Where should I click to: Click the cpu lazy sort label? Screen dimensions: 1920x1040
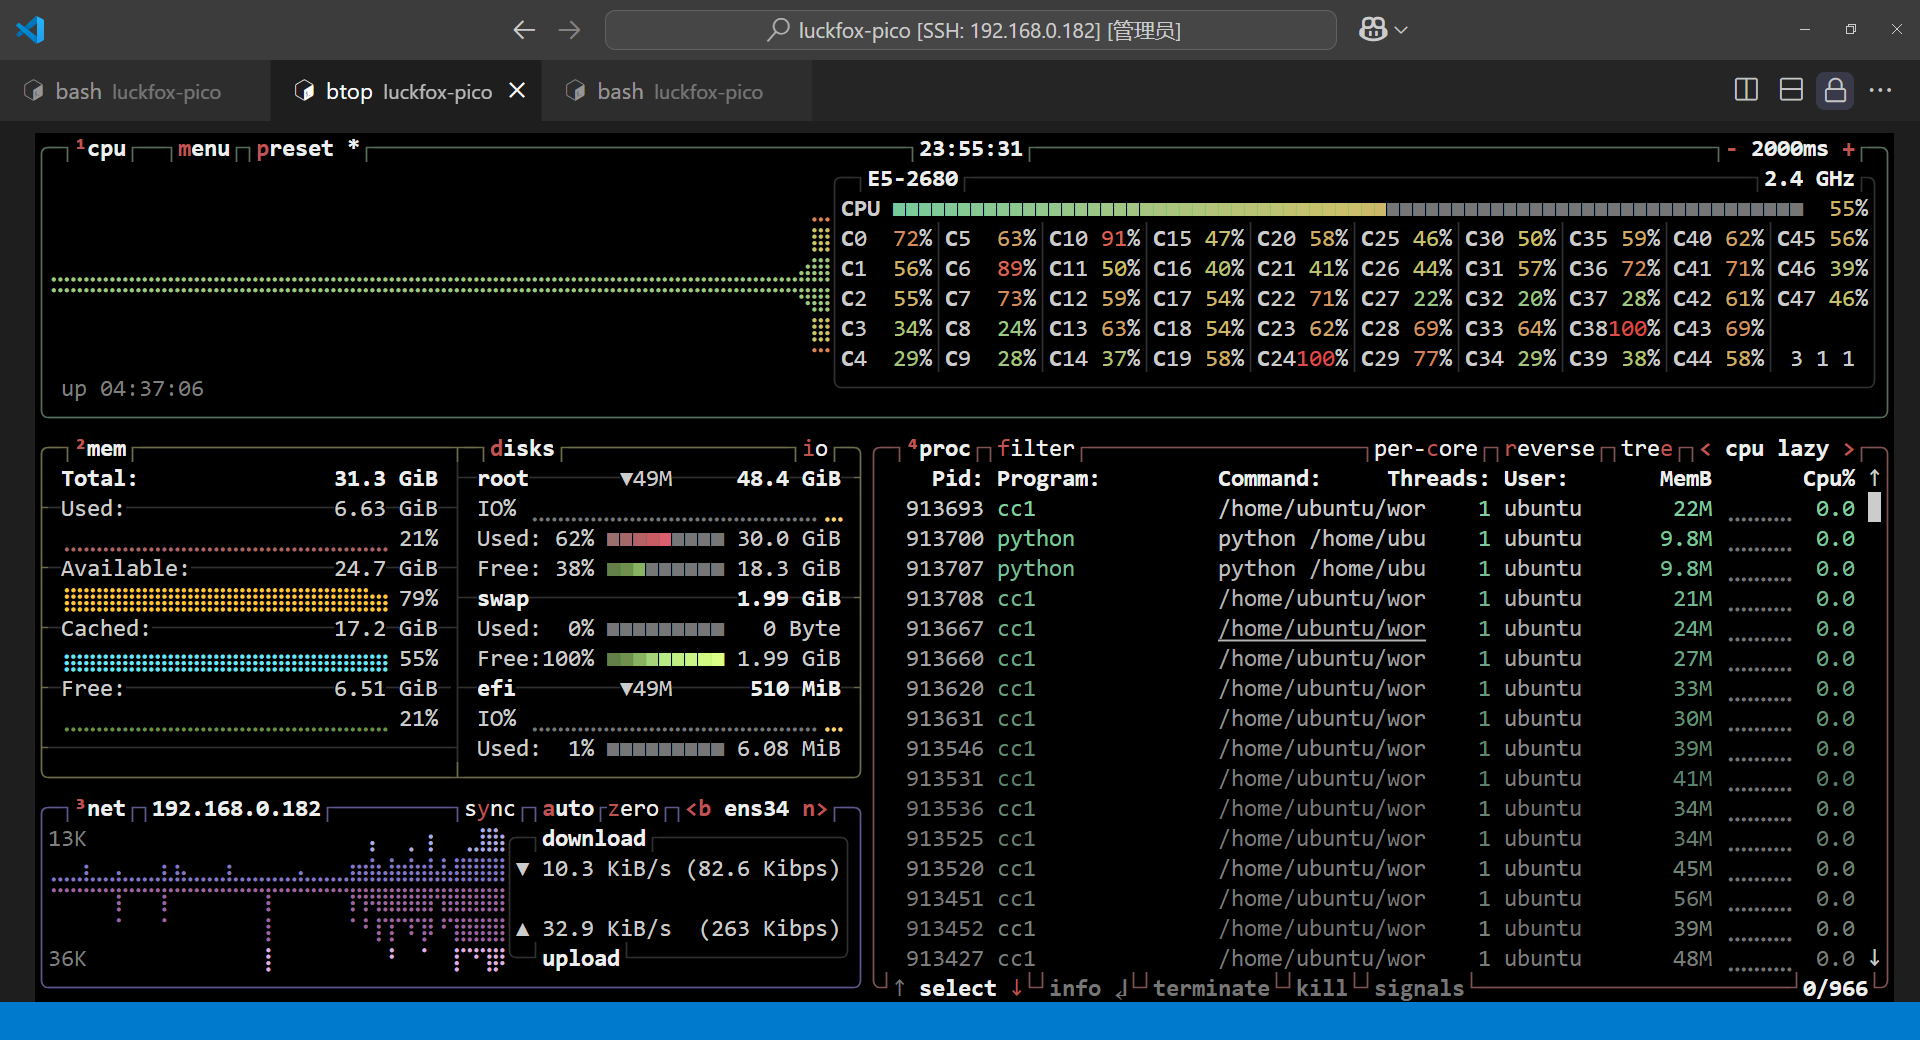tap(1777, 449)
